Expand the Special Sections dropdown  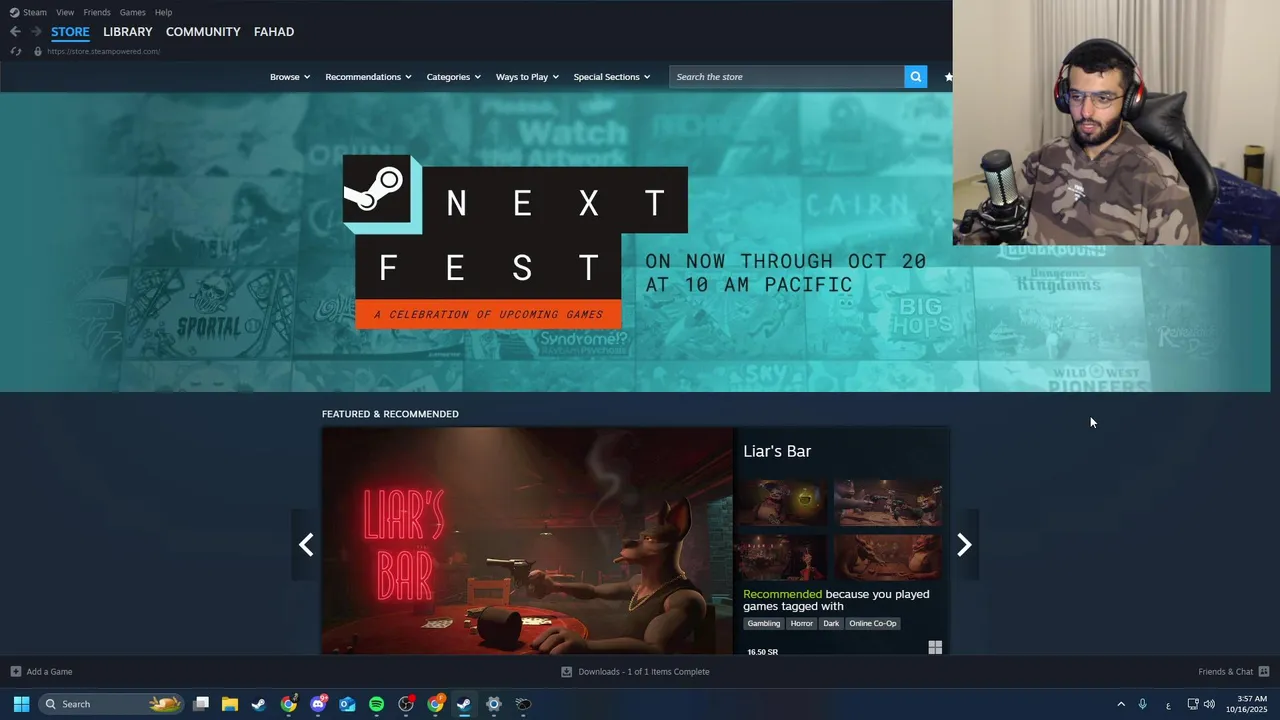(x=611, y=77)
